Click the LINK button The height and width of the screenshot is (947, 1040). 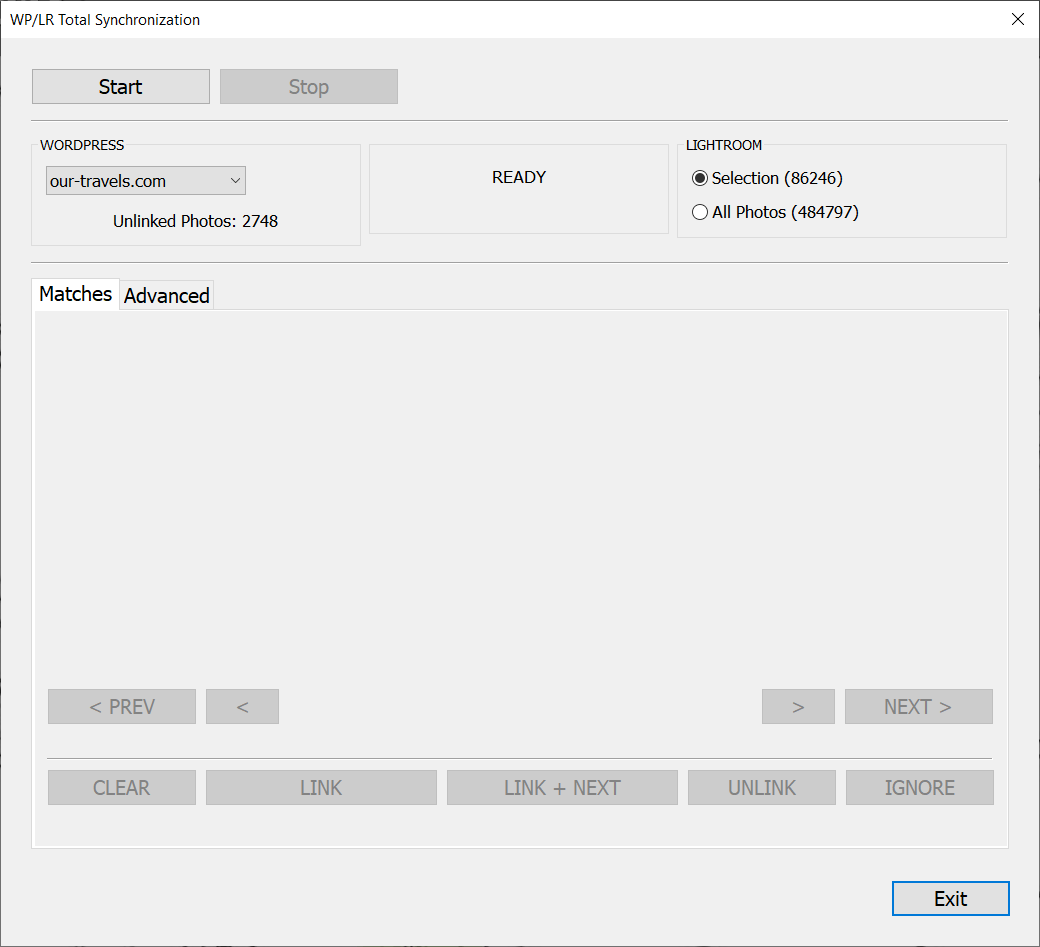point(321,788)
